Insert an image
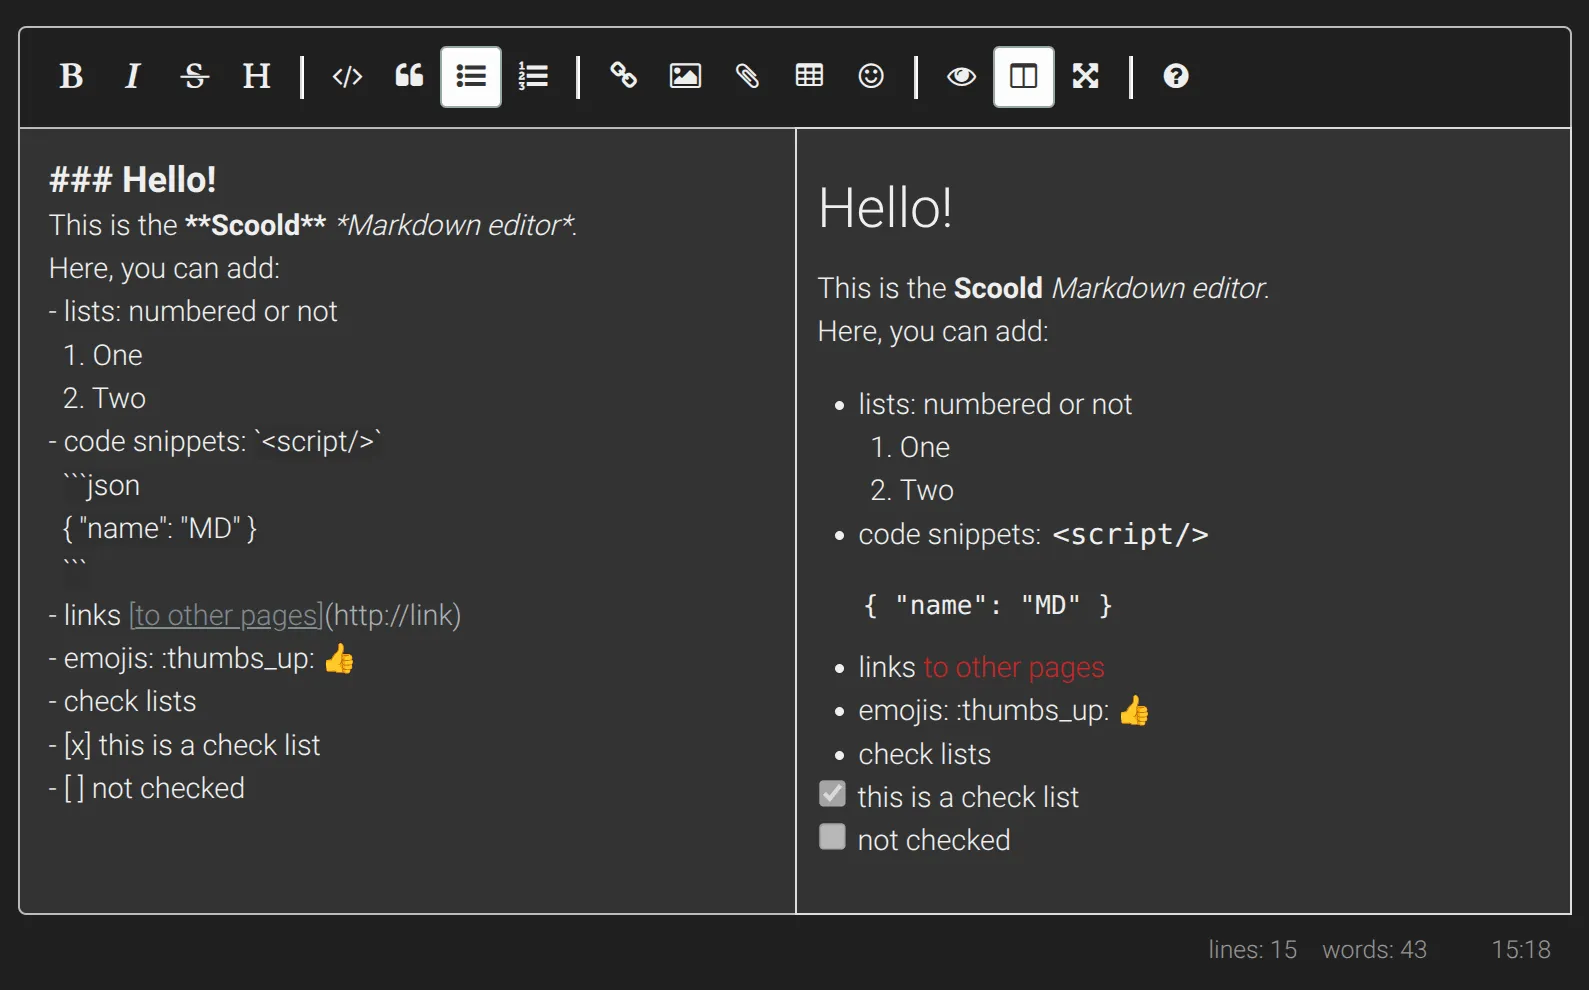The height and width of the screenshot is (990, 1589). [685, 76]
